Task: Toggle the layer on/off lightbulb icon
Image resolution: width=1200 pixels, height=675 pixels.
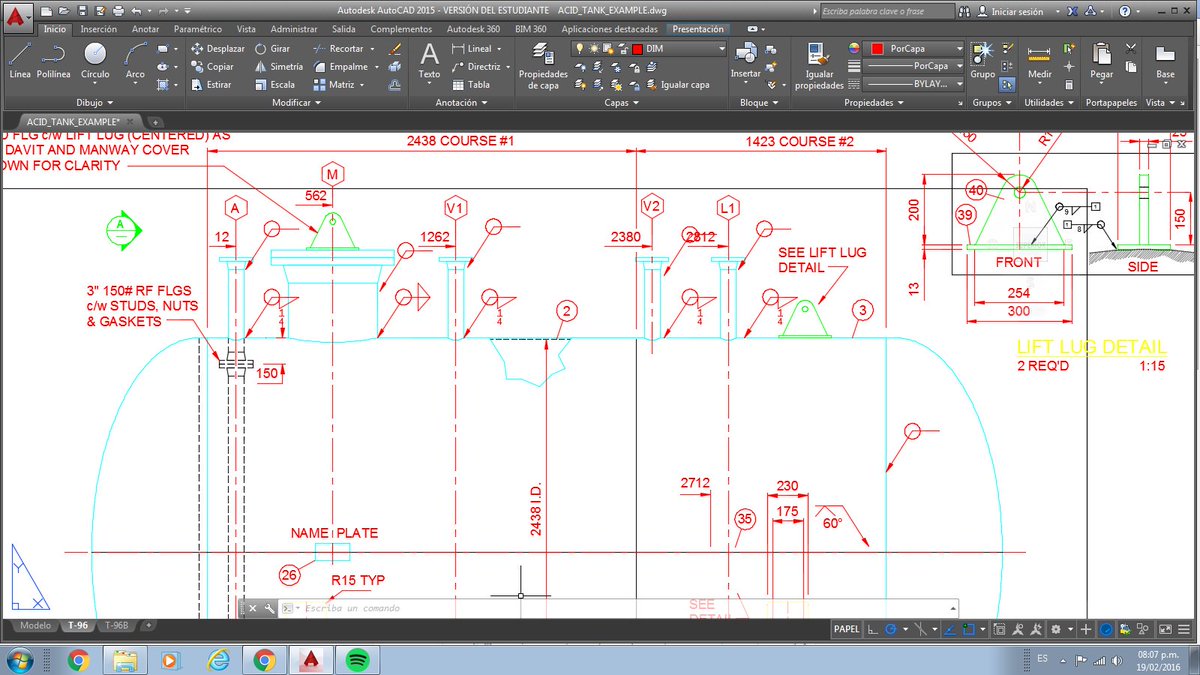Action: tap(578, 48)
